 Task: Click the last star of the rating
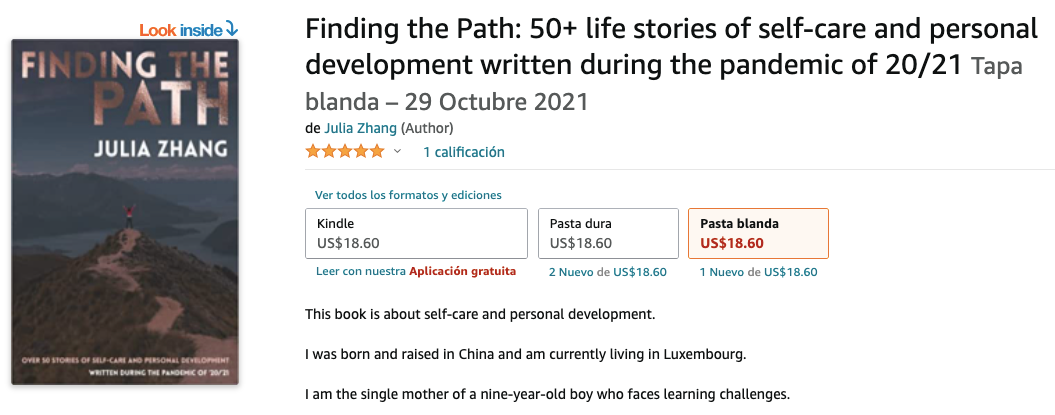[x=377, y=152]
